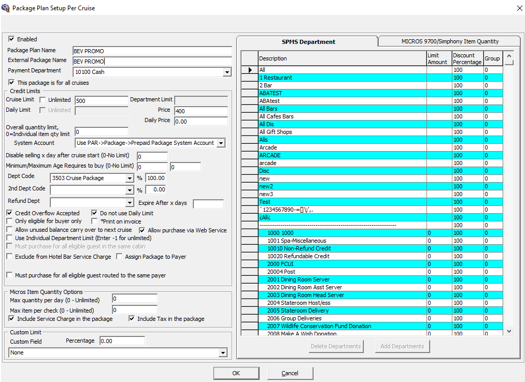Click the OK button
525x382 pixels.
(x=236, y=373)
